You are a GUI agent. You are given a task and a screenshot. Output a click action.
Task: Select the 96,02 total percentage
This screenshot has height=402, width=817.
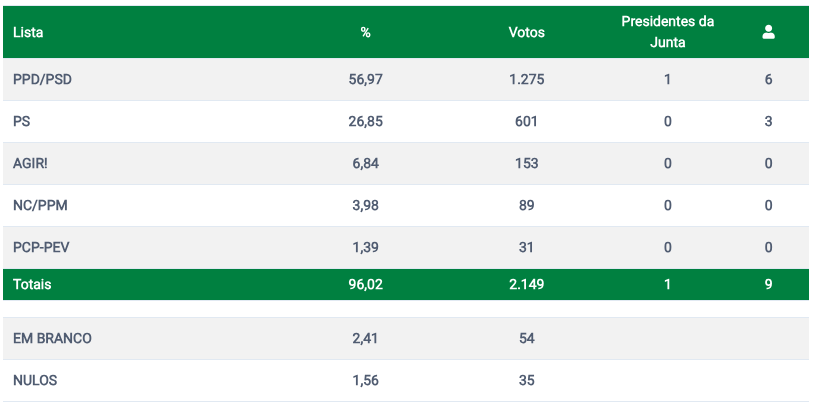tap(365, 284)
